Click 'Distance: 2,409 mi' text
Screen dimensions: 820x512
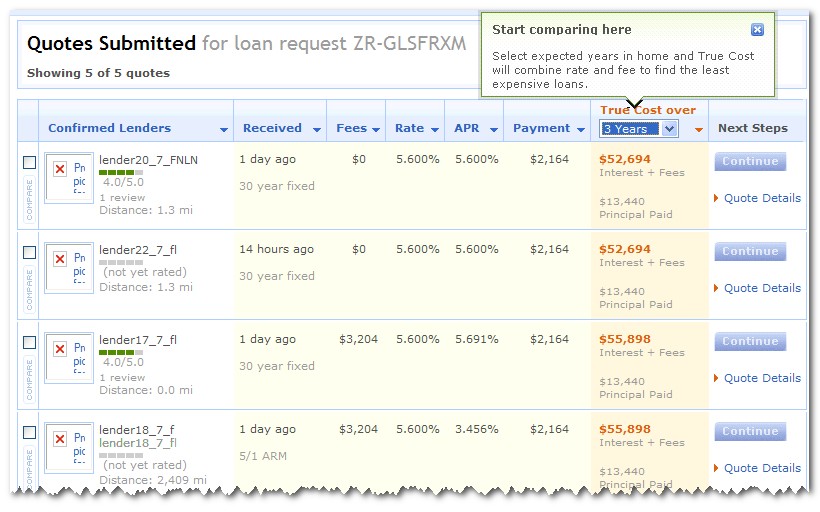point(153,480)
